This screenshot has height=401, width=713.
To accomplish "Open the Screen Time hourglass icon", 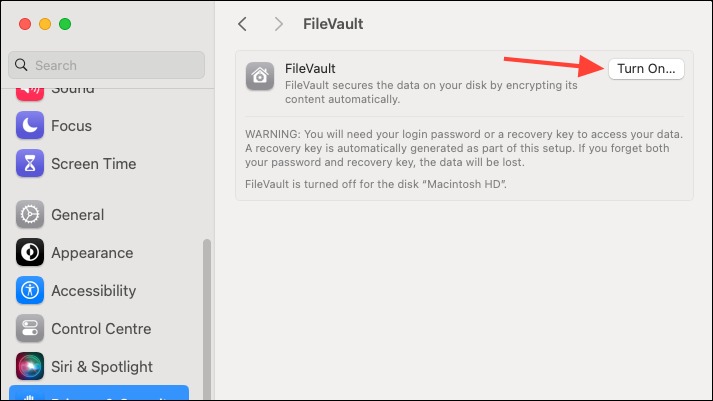I will point(30,163).
